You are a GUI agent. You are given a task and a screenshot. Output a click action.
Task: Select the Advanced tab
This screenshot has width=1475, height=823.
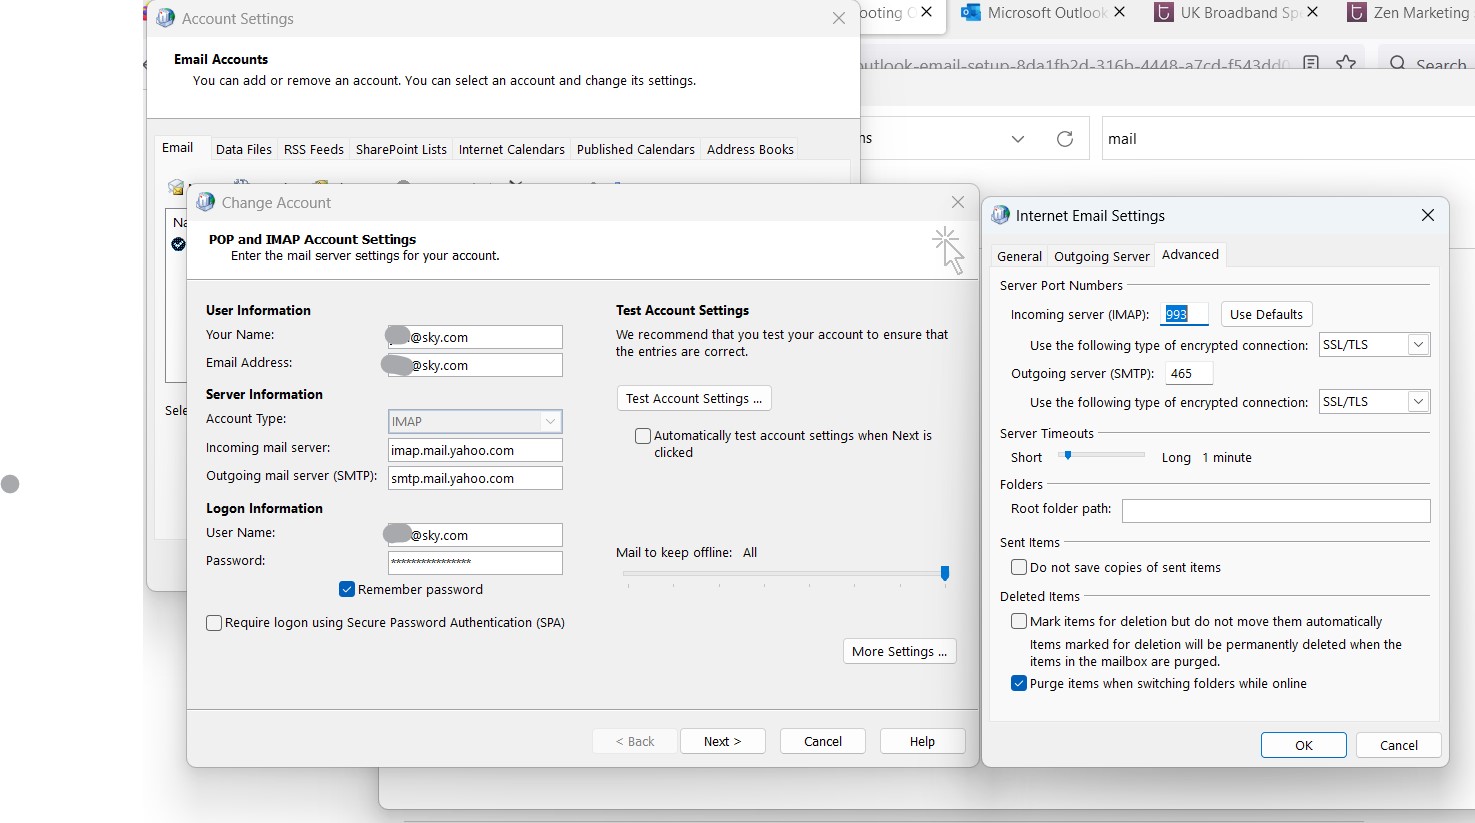tap(1190, 254)
